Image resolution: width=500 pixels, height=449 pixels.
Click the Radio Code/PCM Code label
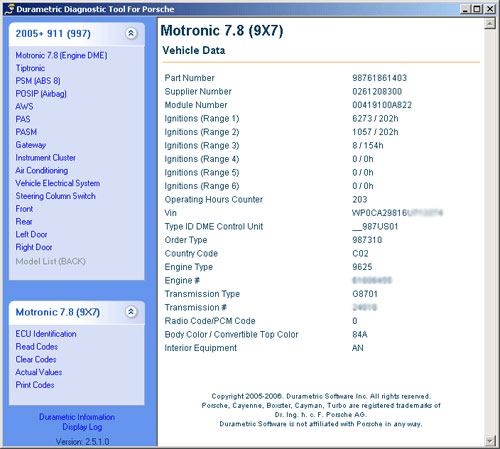[x=210, y=321]
